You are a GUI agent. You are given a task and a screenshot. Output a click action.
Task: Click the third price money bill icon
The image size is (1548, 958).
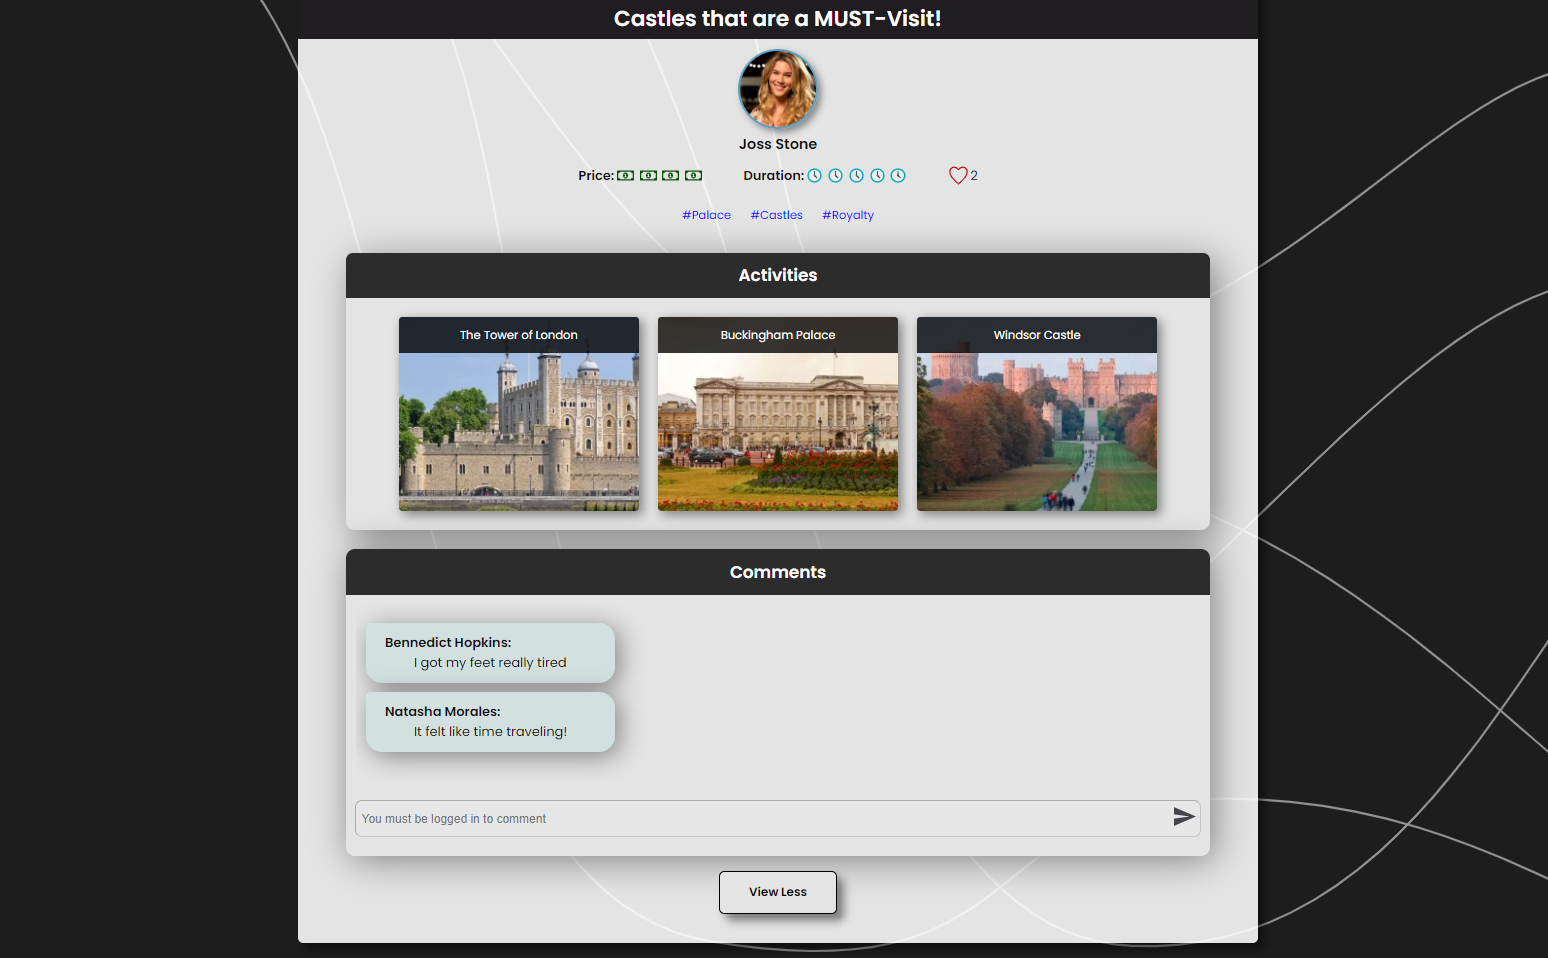670,176
